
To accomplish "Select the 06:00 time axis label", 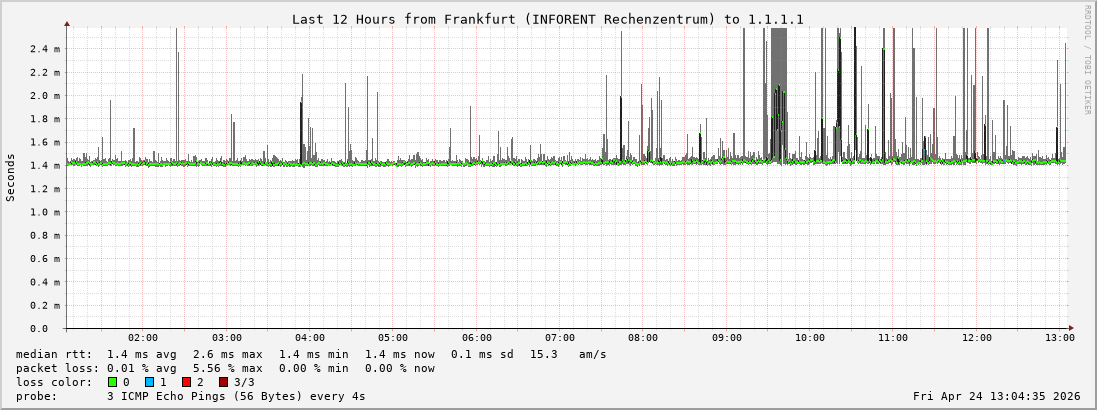I will click(477, 338).
